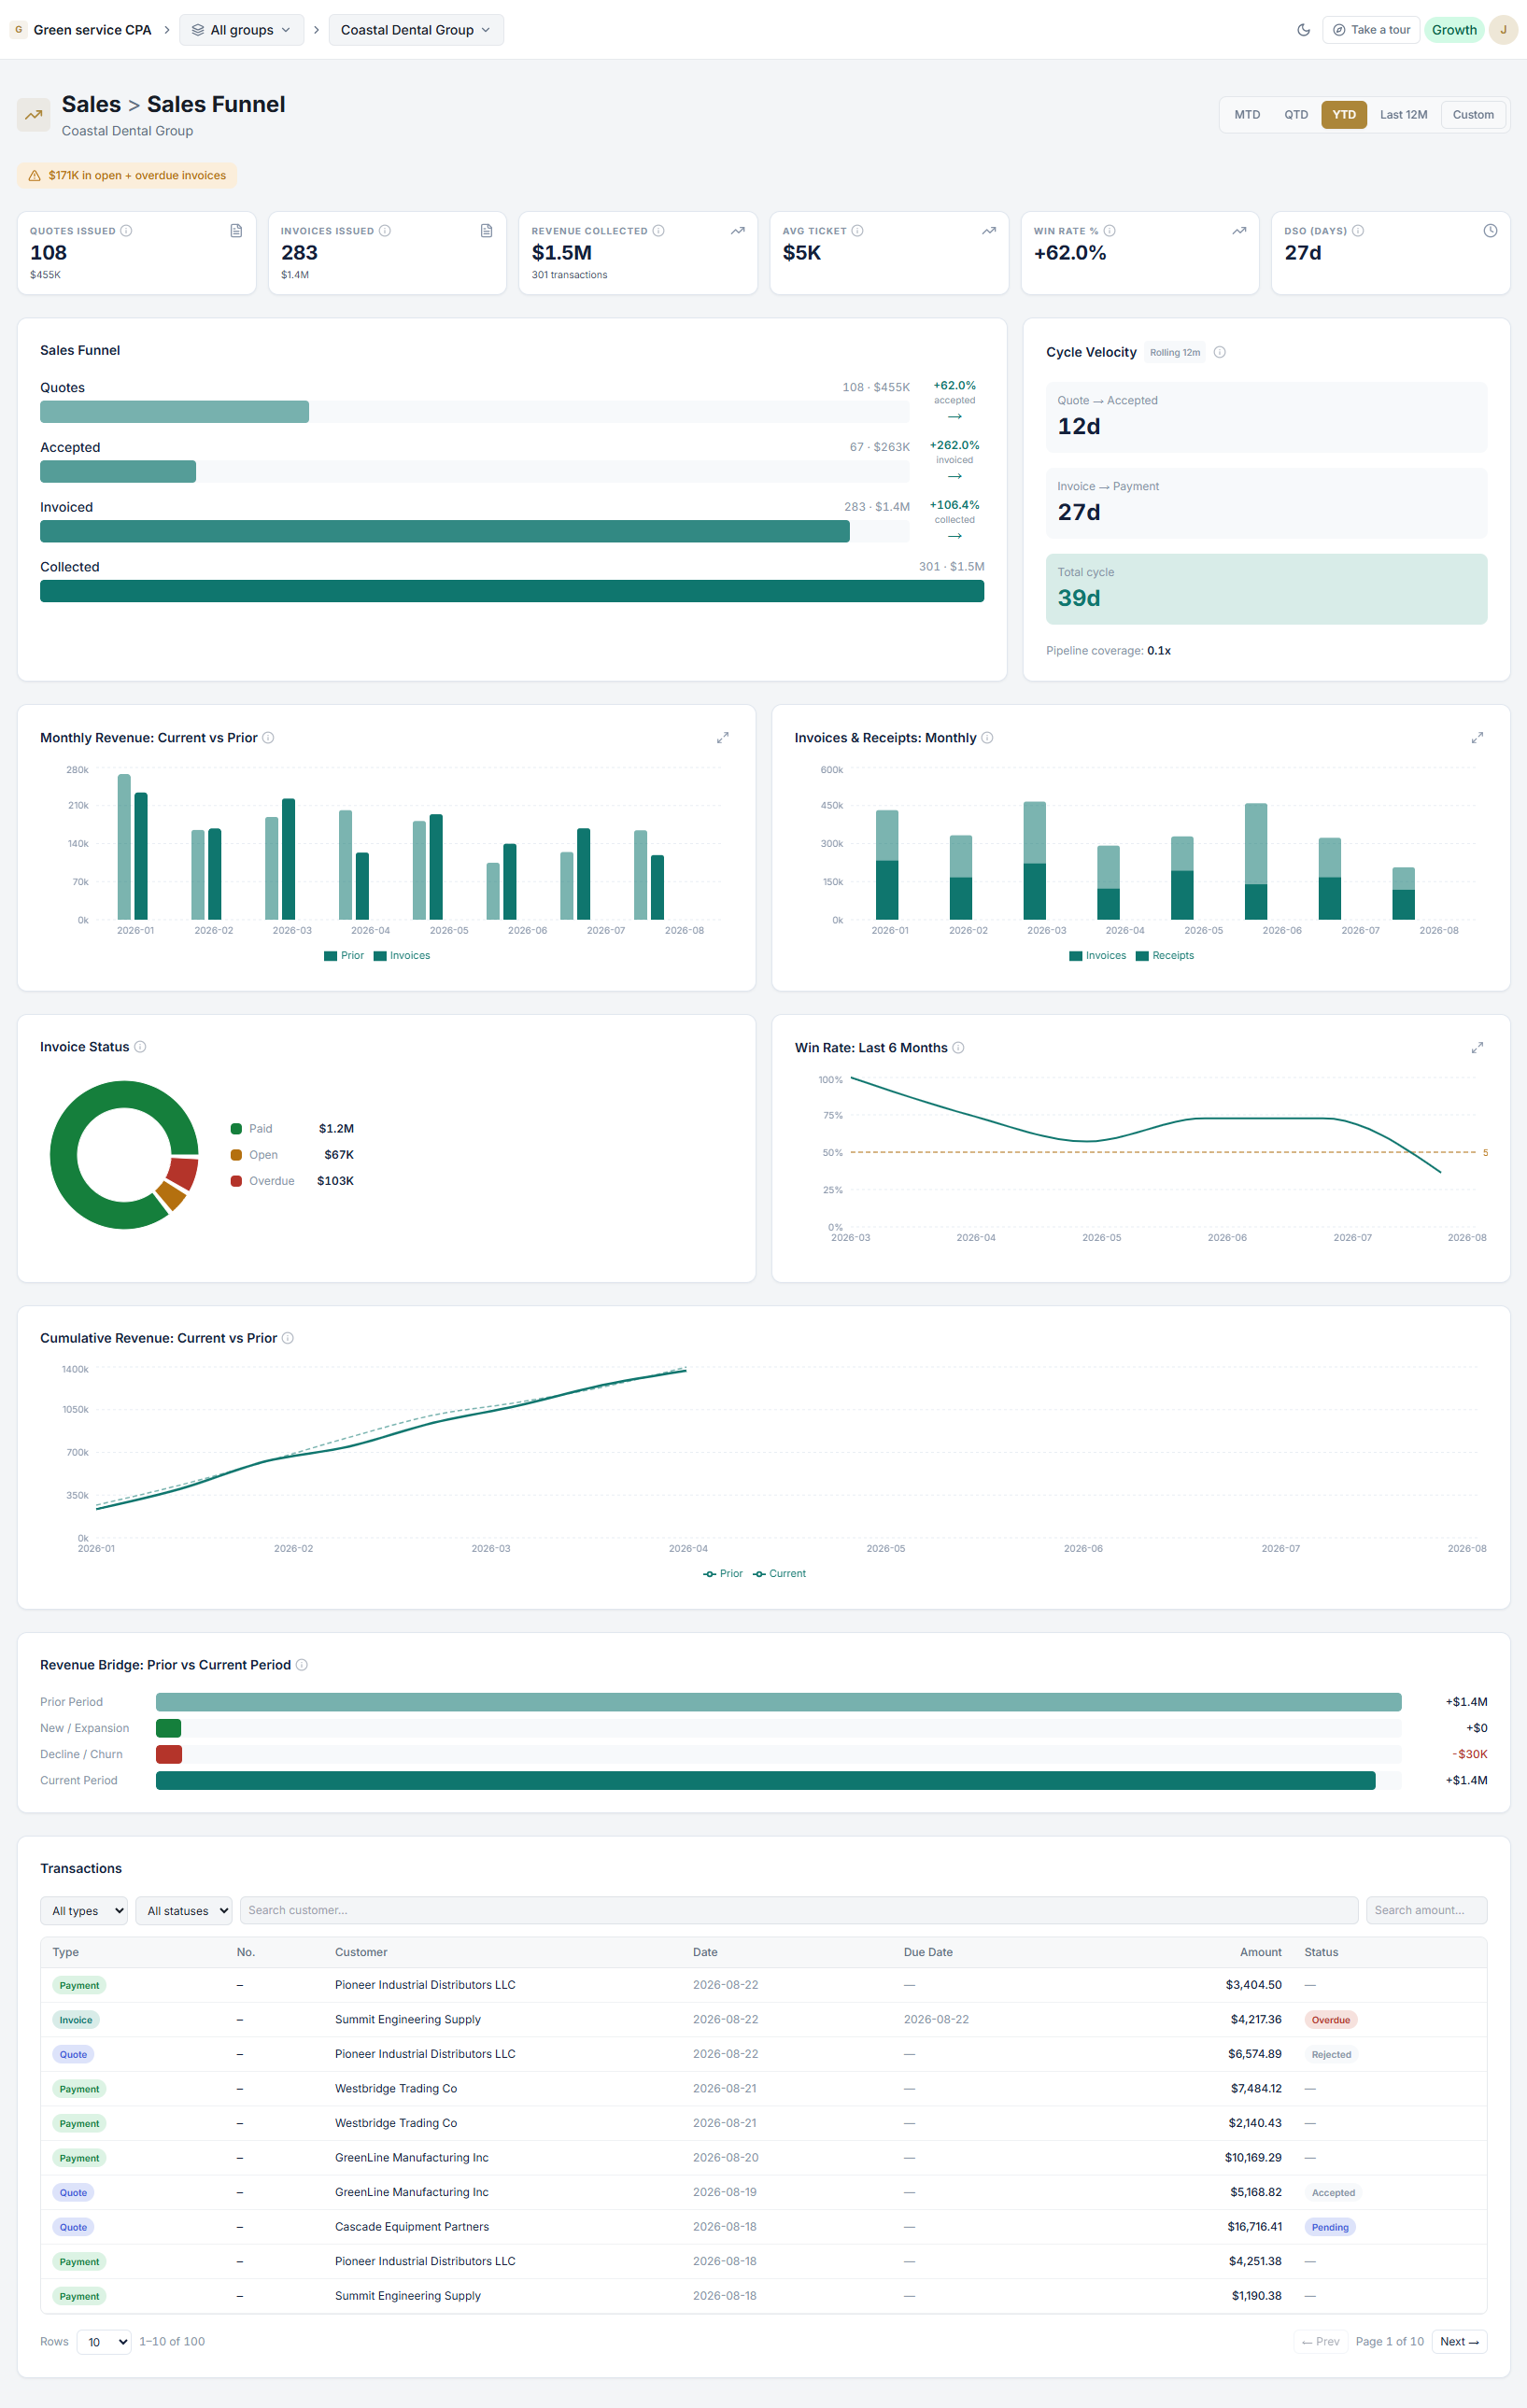
Task: Click Search customer input field
Action: coord(799,1910)
